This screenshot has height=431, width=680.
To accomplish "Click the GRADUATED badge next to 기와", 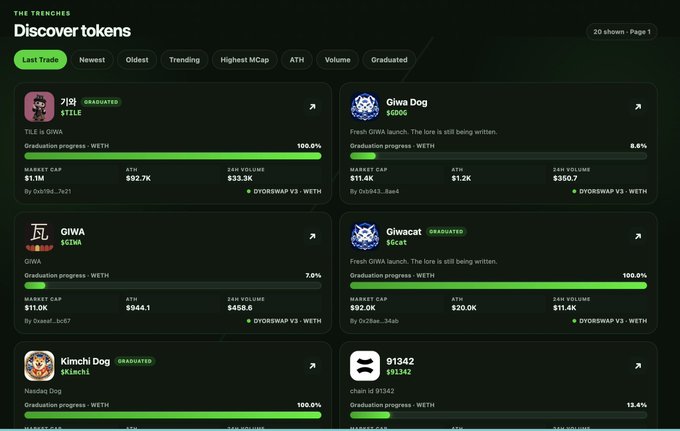I will pyautogui.click(x=101, y=102).
